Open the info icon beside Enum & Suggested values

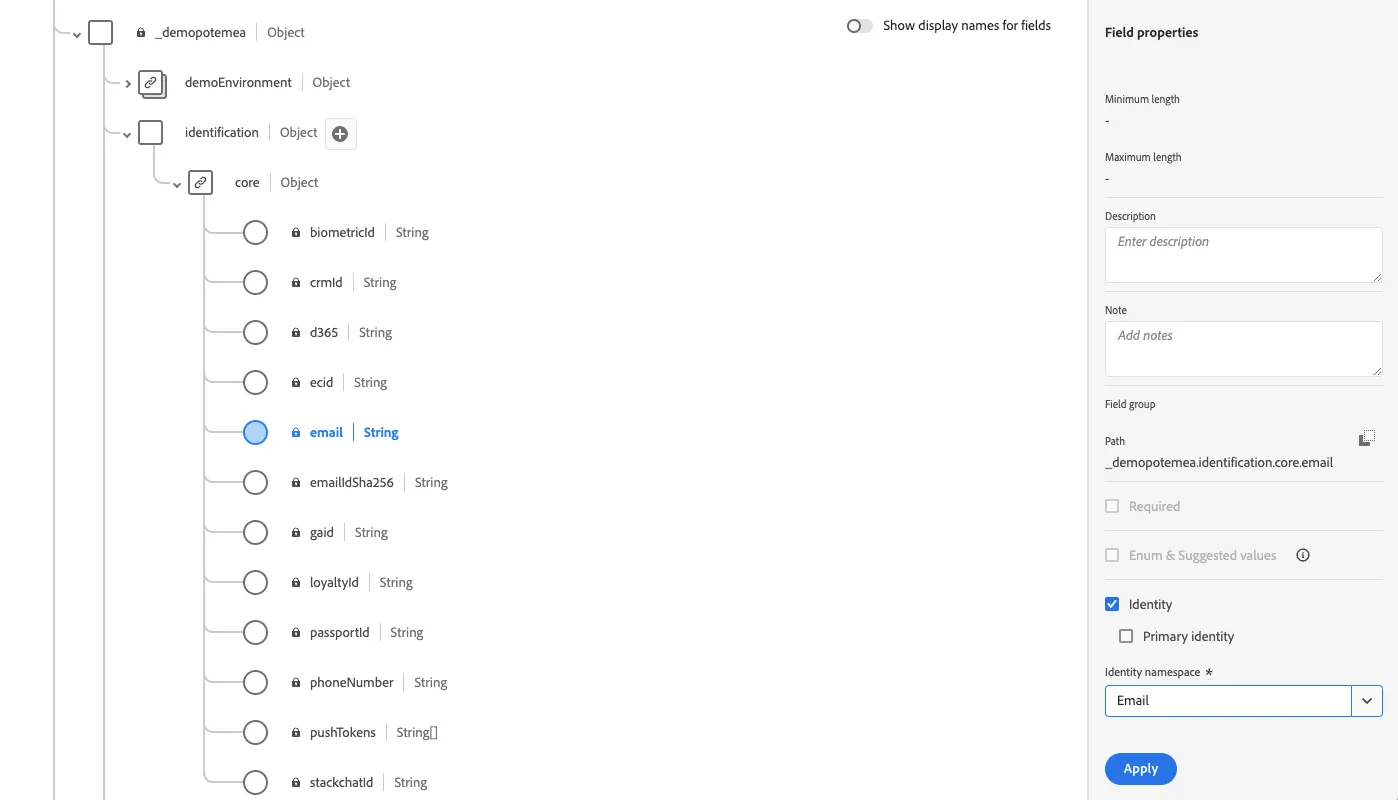[1303, 555]
